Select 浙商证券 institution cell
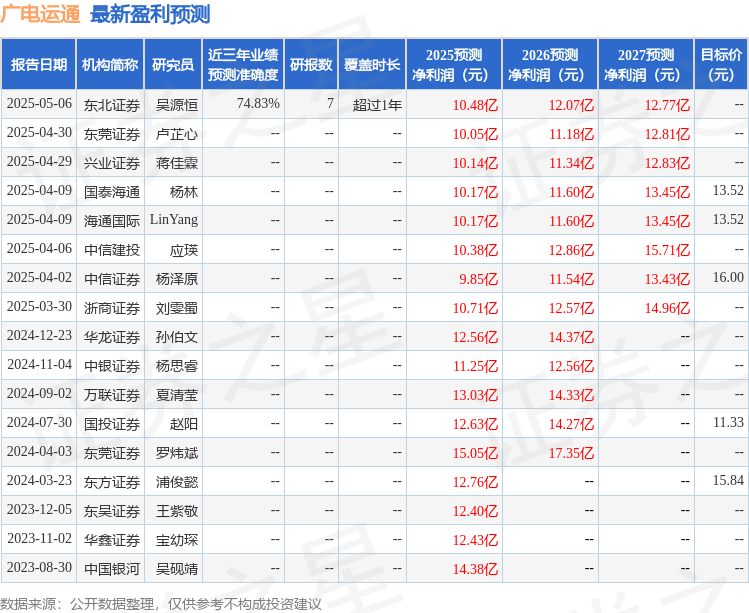Screen dimensions: 749x613 click(112, 308)
